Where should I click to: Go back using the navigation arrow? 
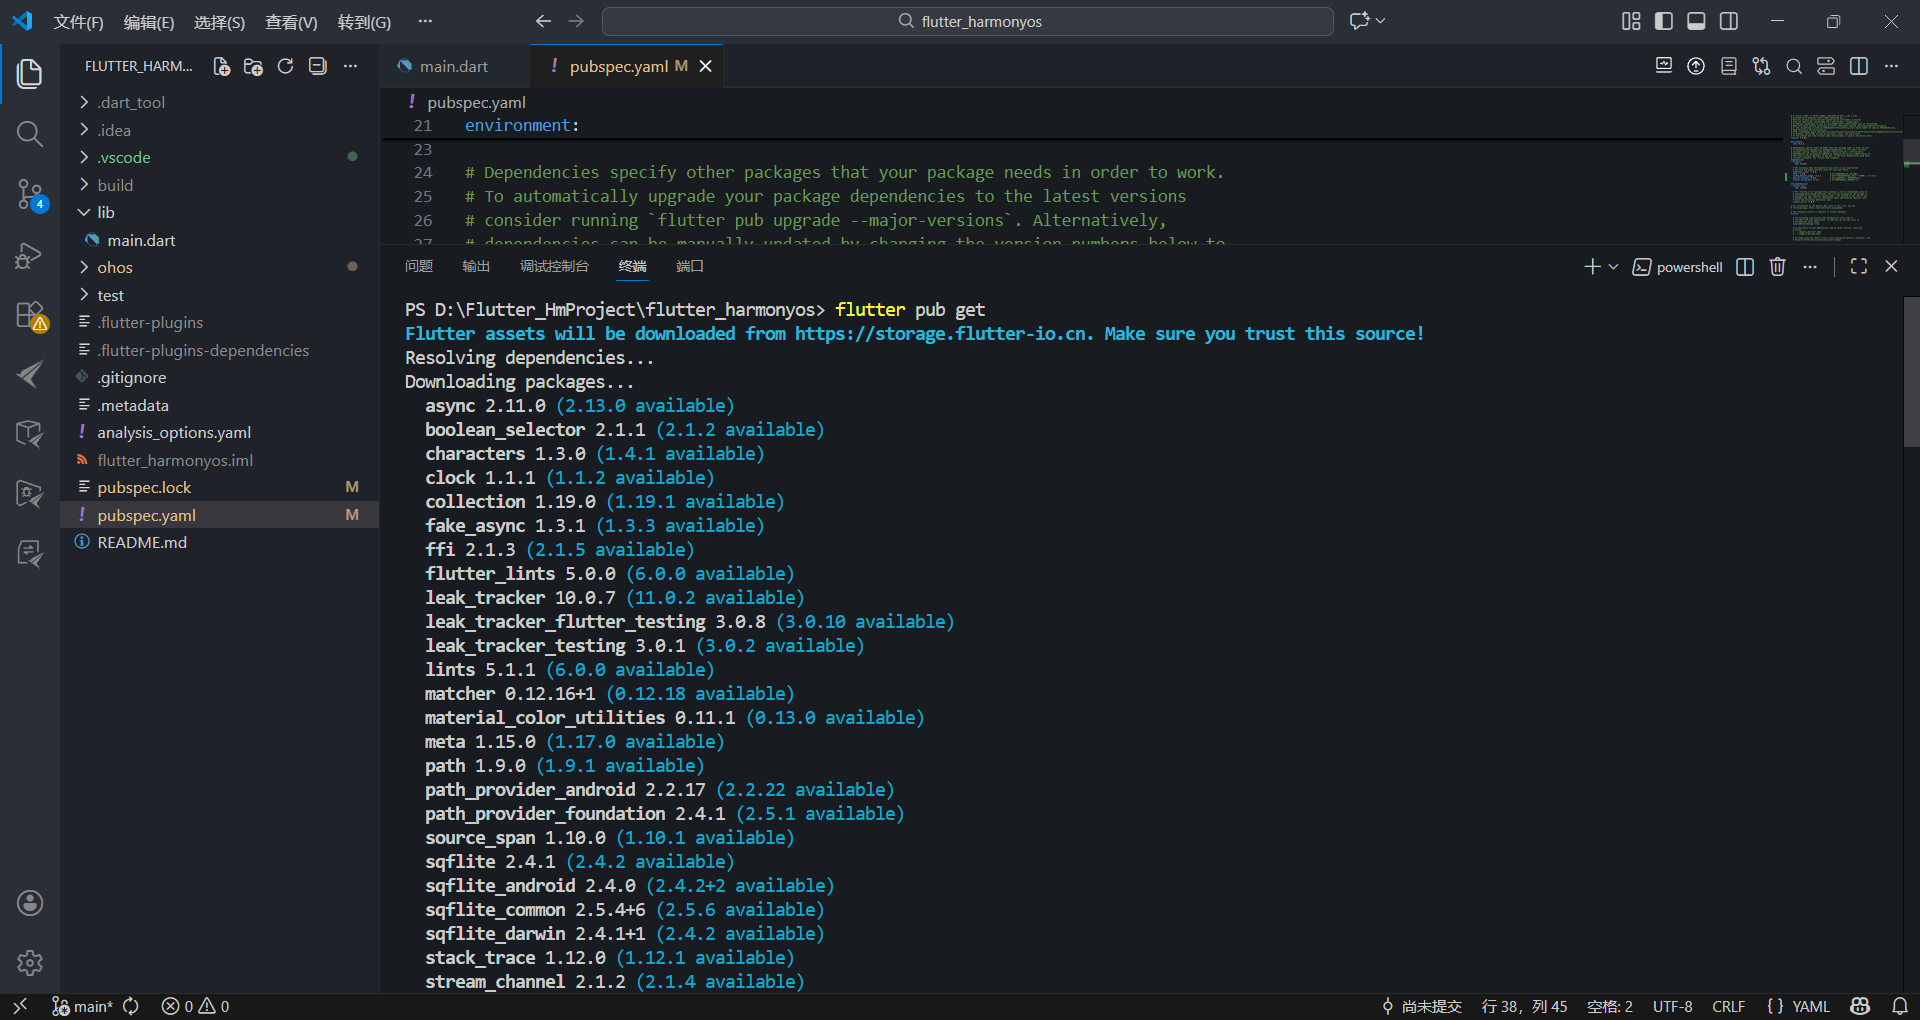(x=543, y=21)
